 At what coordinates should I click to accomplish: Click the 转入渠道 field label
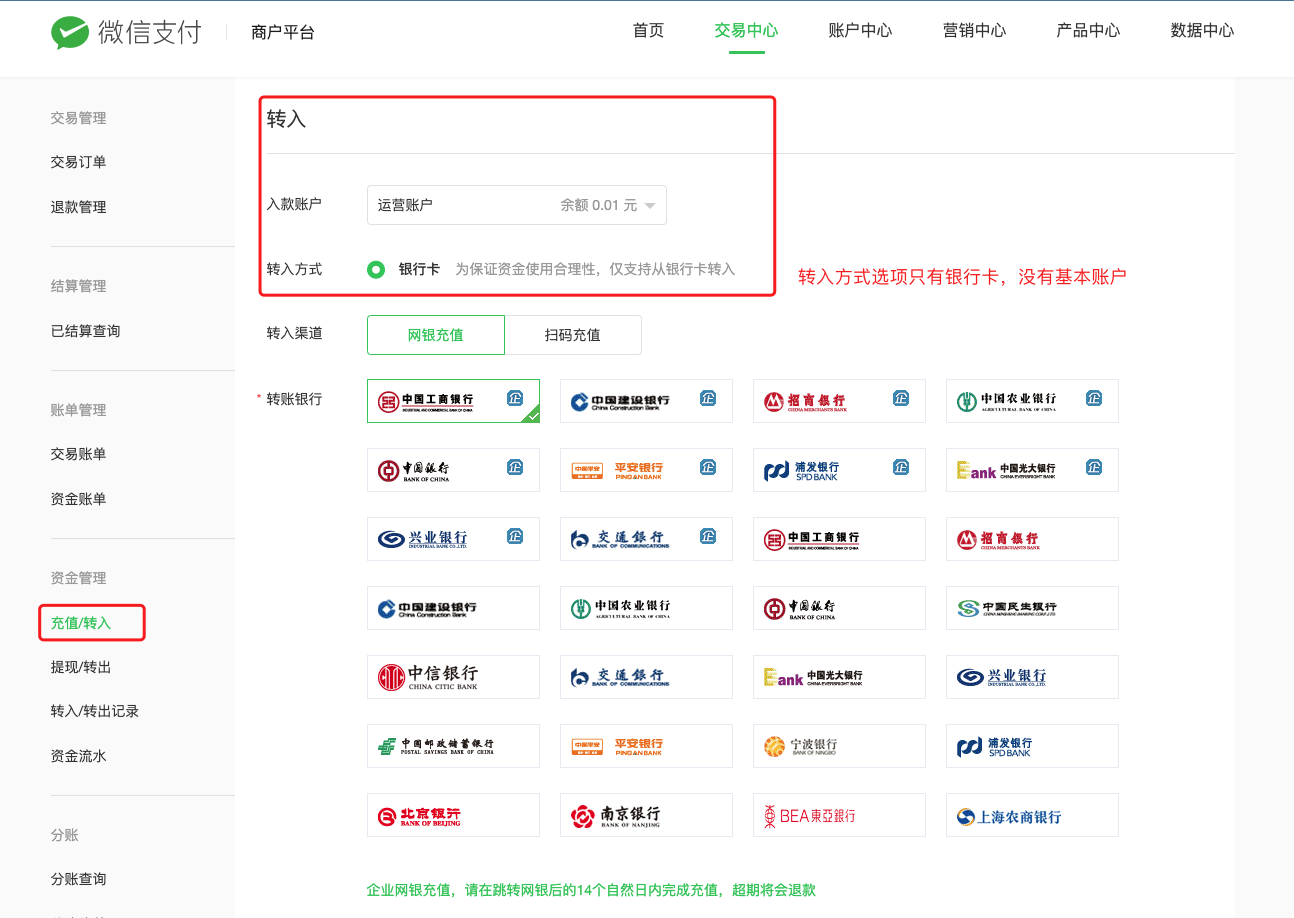point(294,333)
